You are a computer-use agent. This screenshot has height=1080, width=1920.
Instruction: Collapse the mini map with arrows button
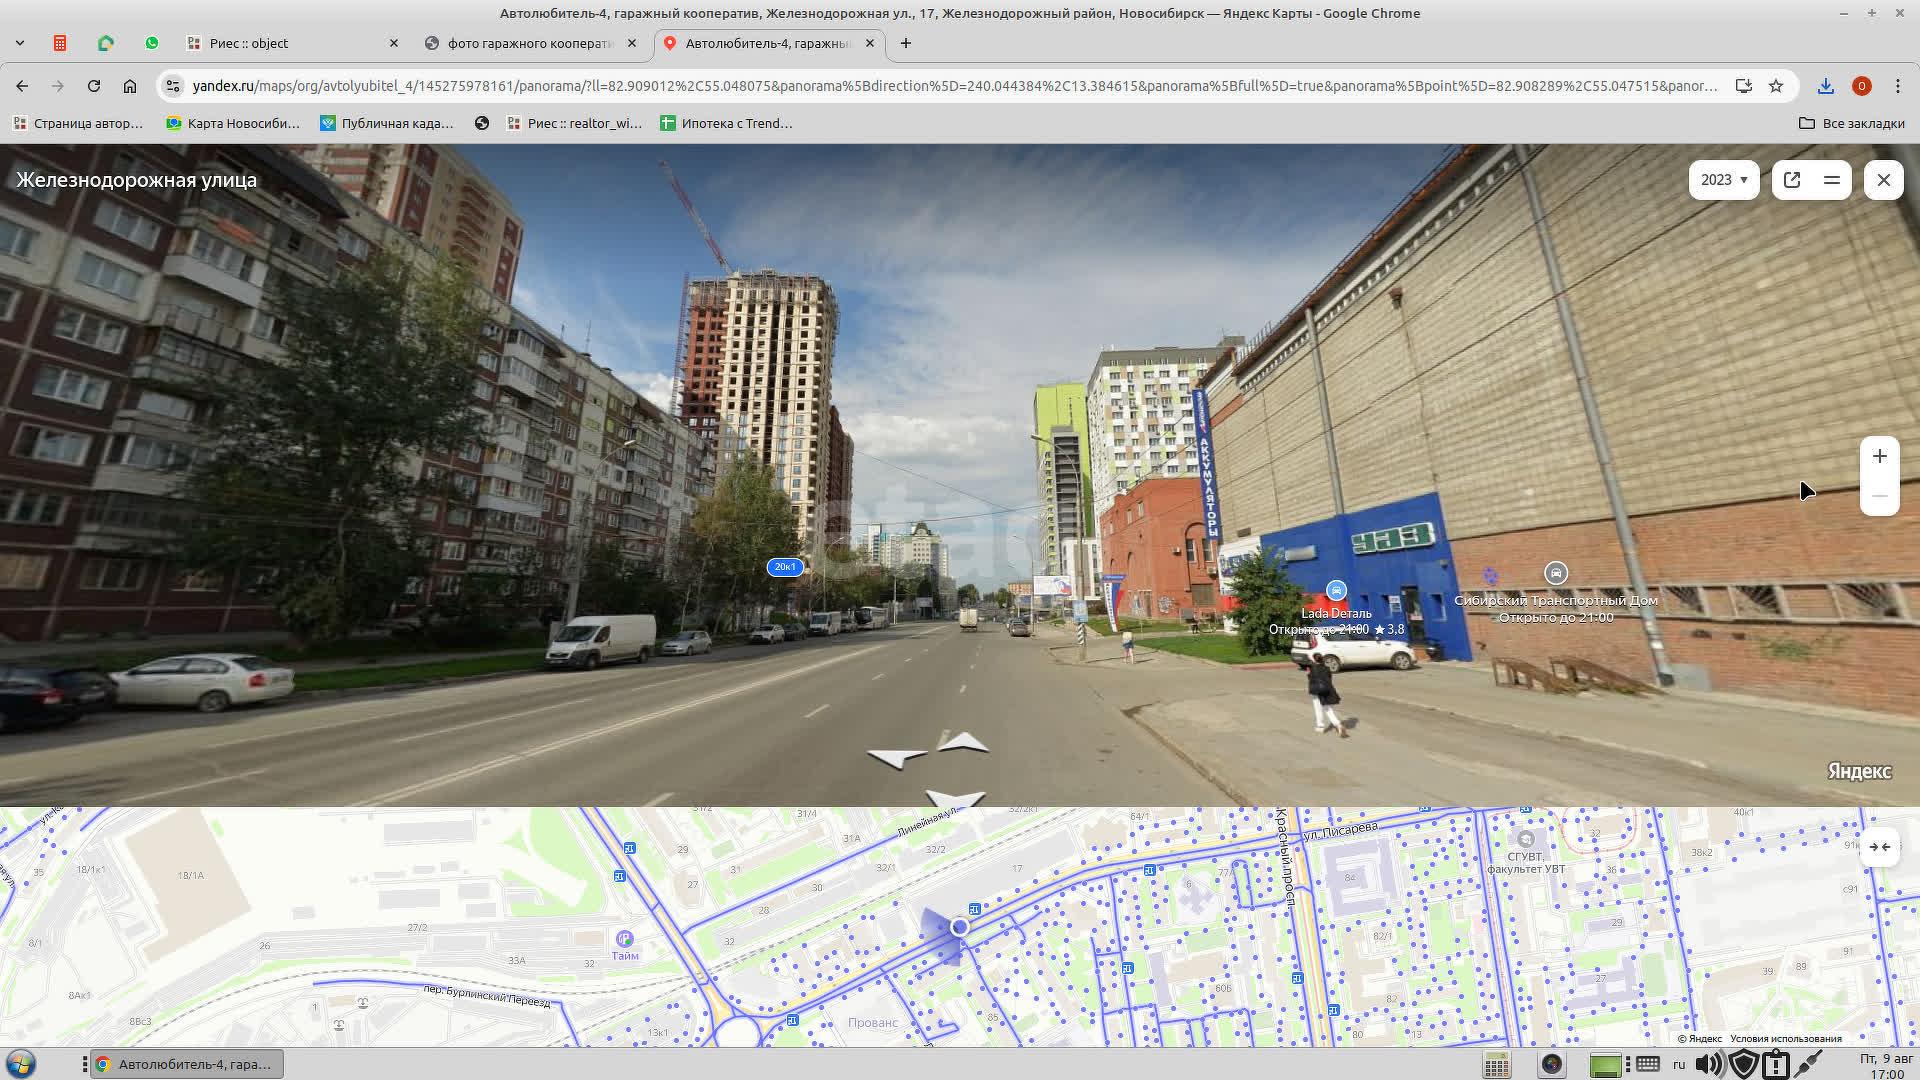tap(1880, 847)
